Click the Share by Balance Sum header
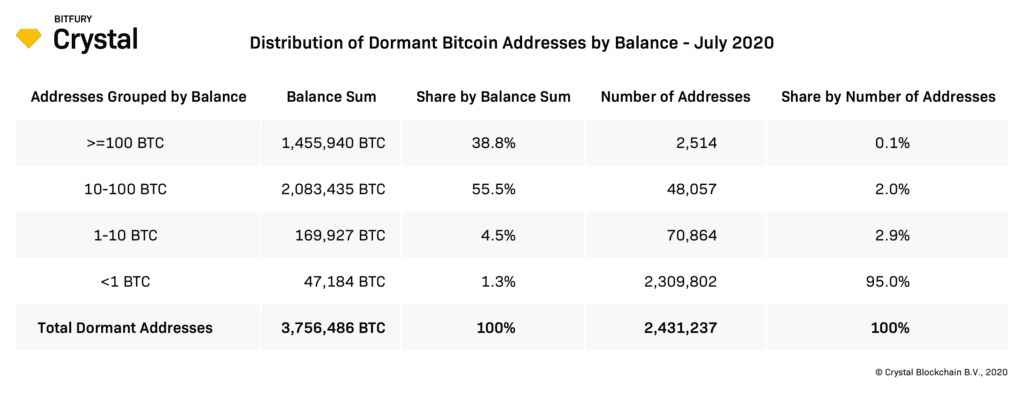Viewport: 1024px width, 393px height. pyautogui.click(x=494, y=97)
